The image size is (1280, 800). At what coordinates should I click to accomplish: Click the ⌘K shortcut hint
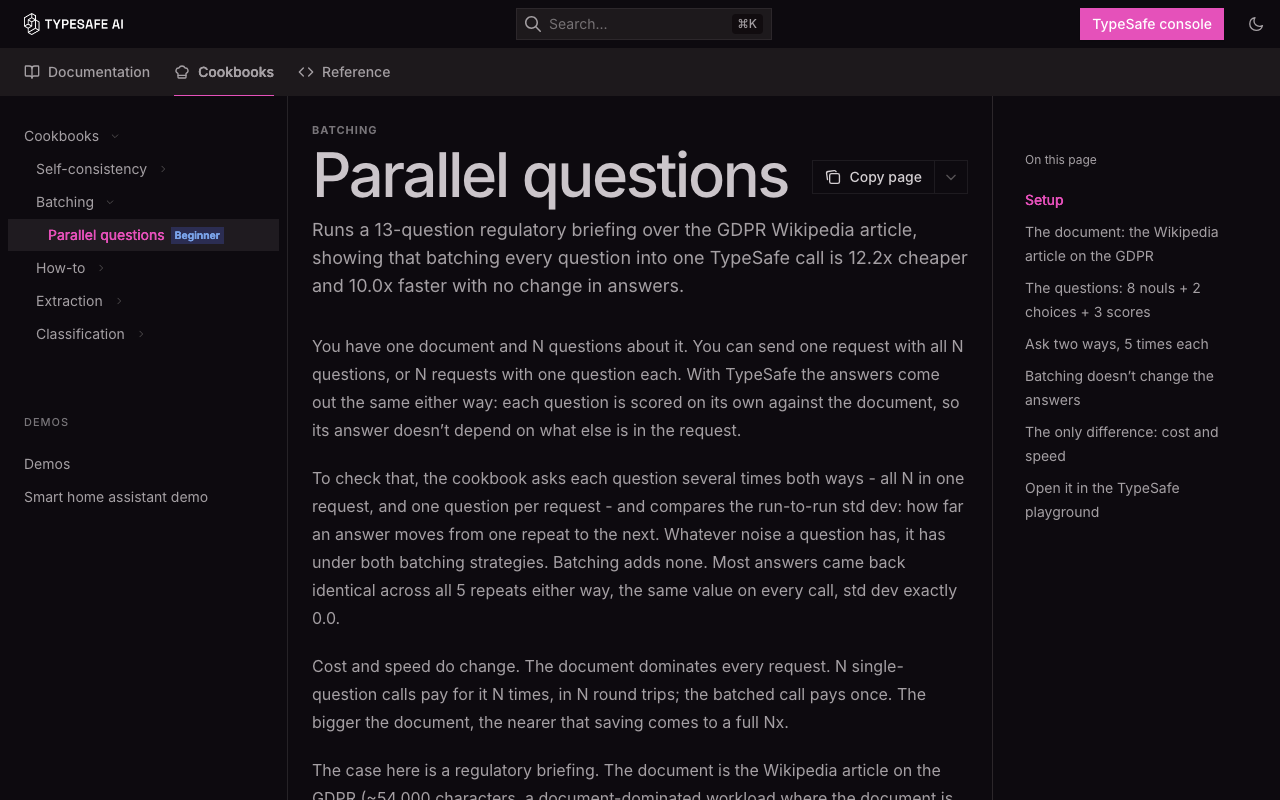tap(747, 24)
